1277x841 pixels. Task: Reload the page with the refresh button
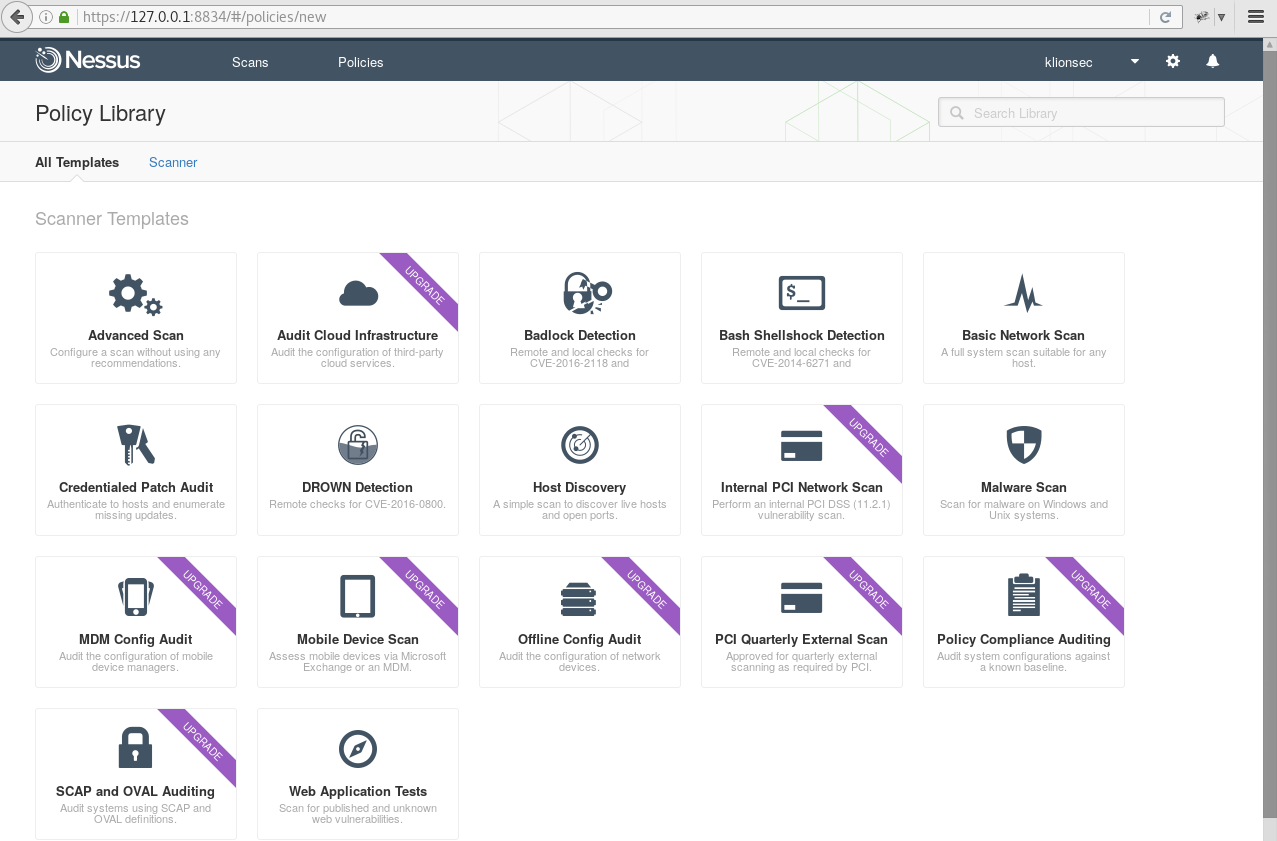tap(1165, 17)
